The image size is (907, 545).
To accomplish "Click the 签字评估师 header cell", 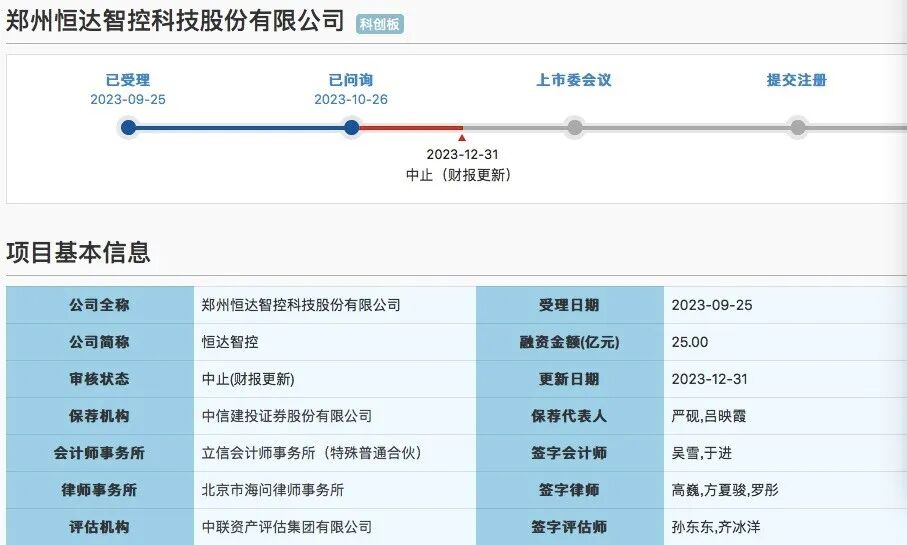I will click(x=569, y=527).
